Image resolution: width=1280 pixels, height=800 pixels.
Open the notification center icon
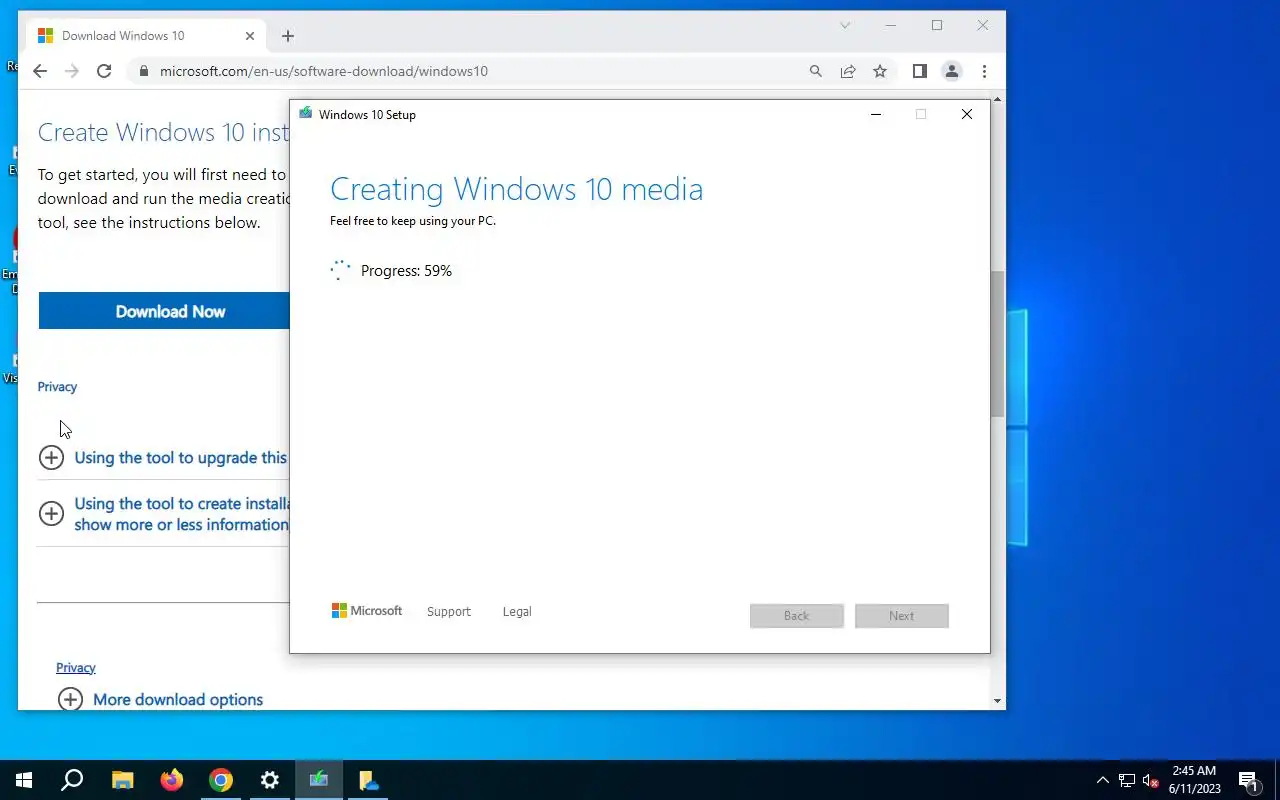(1248, 780)
